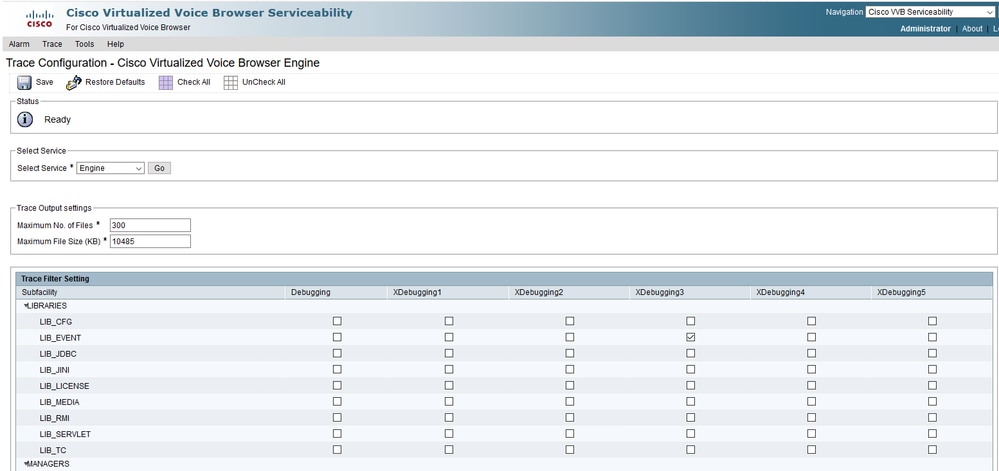The width and height of the screenshot is (999, 471).
Task: Check XDebugging1 for LIB_TC
Action: (x=449, y=449)
